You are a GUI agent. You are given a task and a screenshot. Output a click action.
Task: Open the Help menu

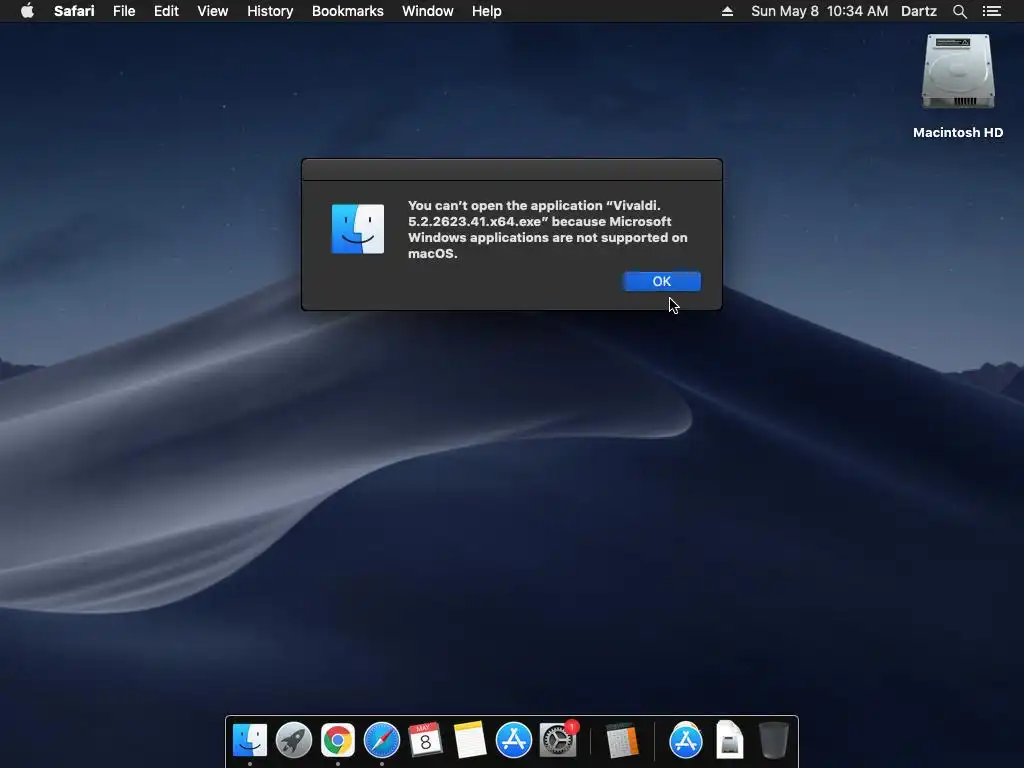click(x=487, y=11)
